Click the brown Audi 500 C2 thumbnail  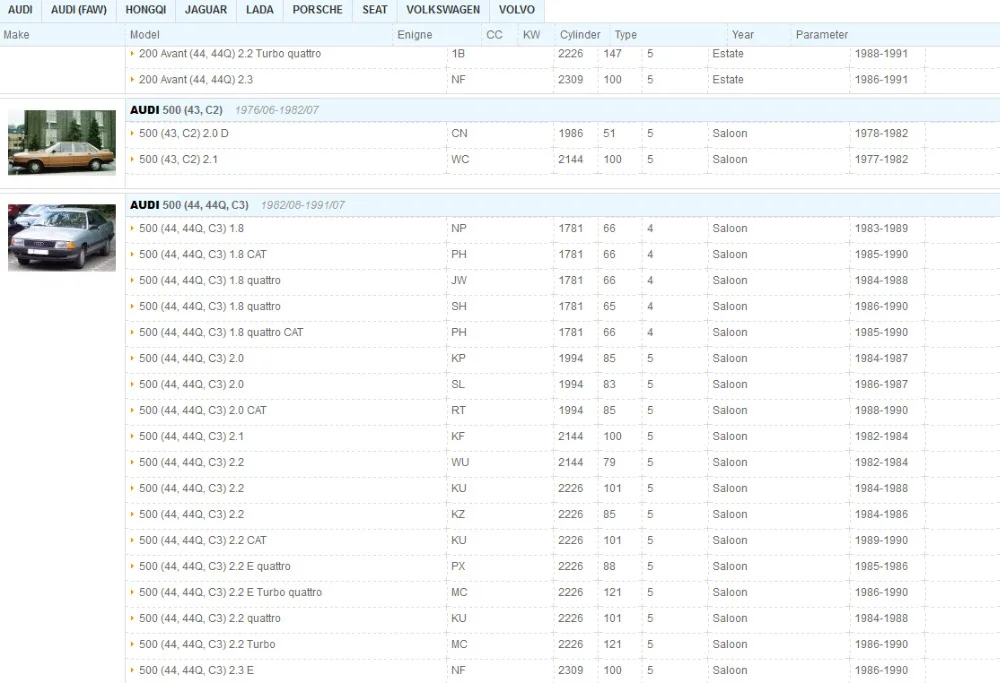tap(62, 142)
